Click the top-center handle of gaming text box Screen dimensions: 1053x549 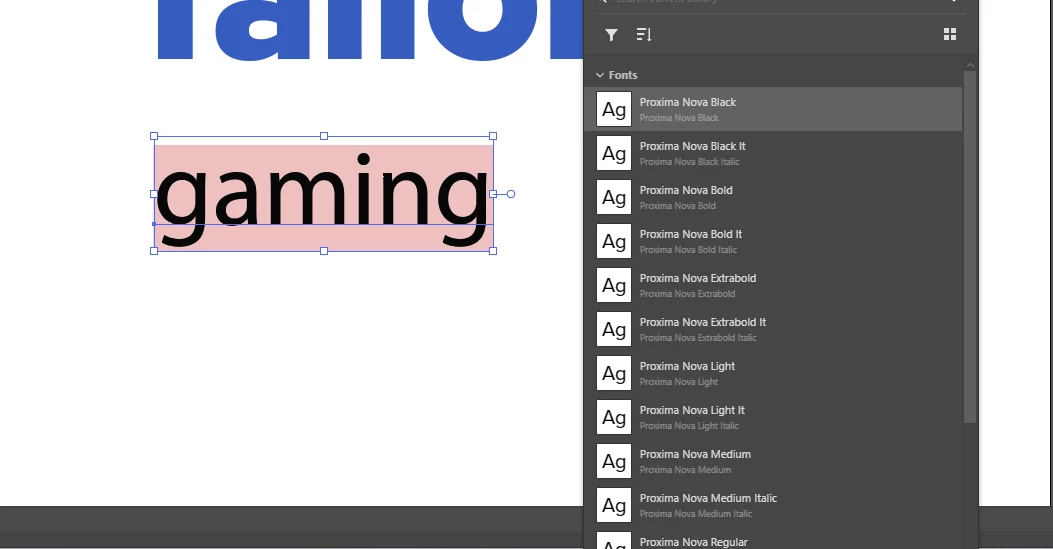[324, 136]
